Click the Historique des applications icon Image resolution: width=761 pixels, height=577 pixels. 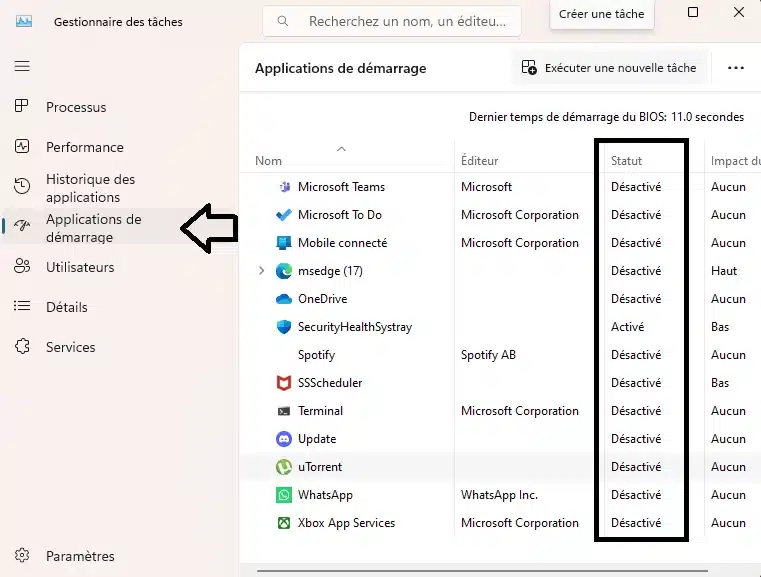pyautogui.click(x=22, y=186)
